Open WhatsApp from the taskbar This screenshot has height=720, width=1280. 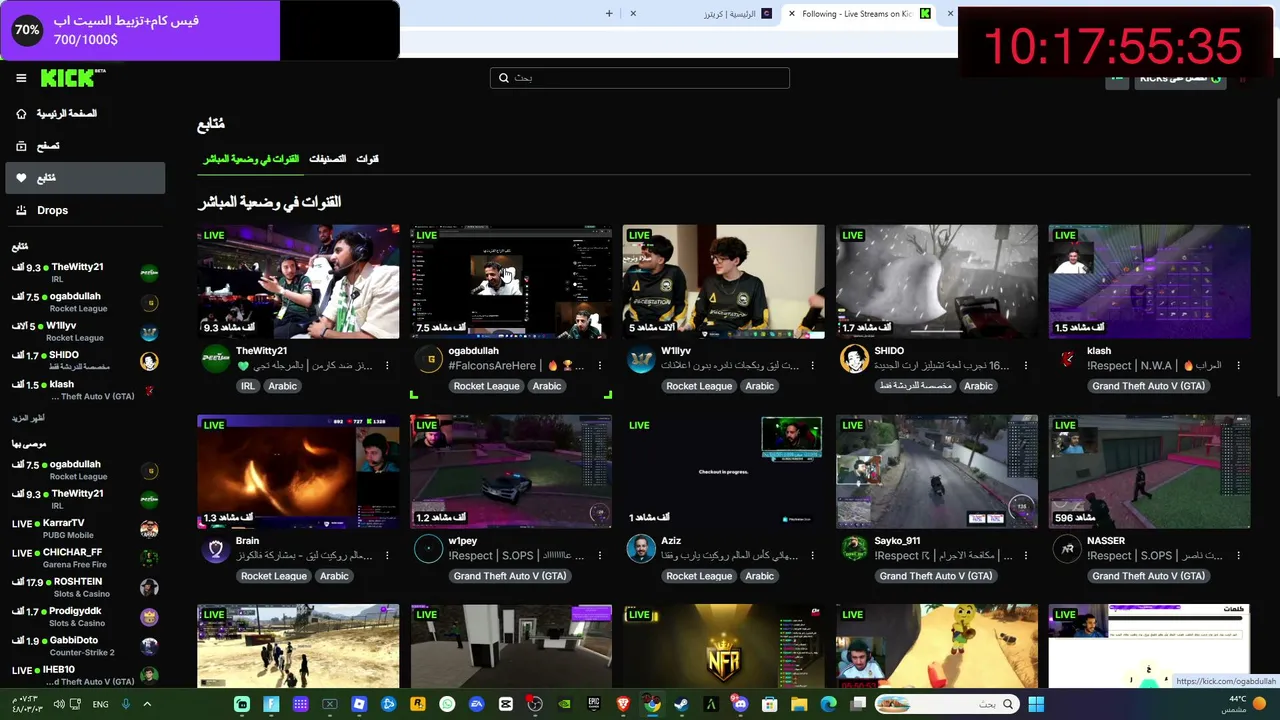(x=447, y=704)
